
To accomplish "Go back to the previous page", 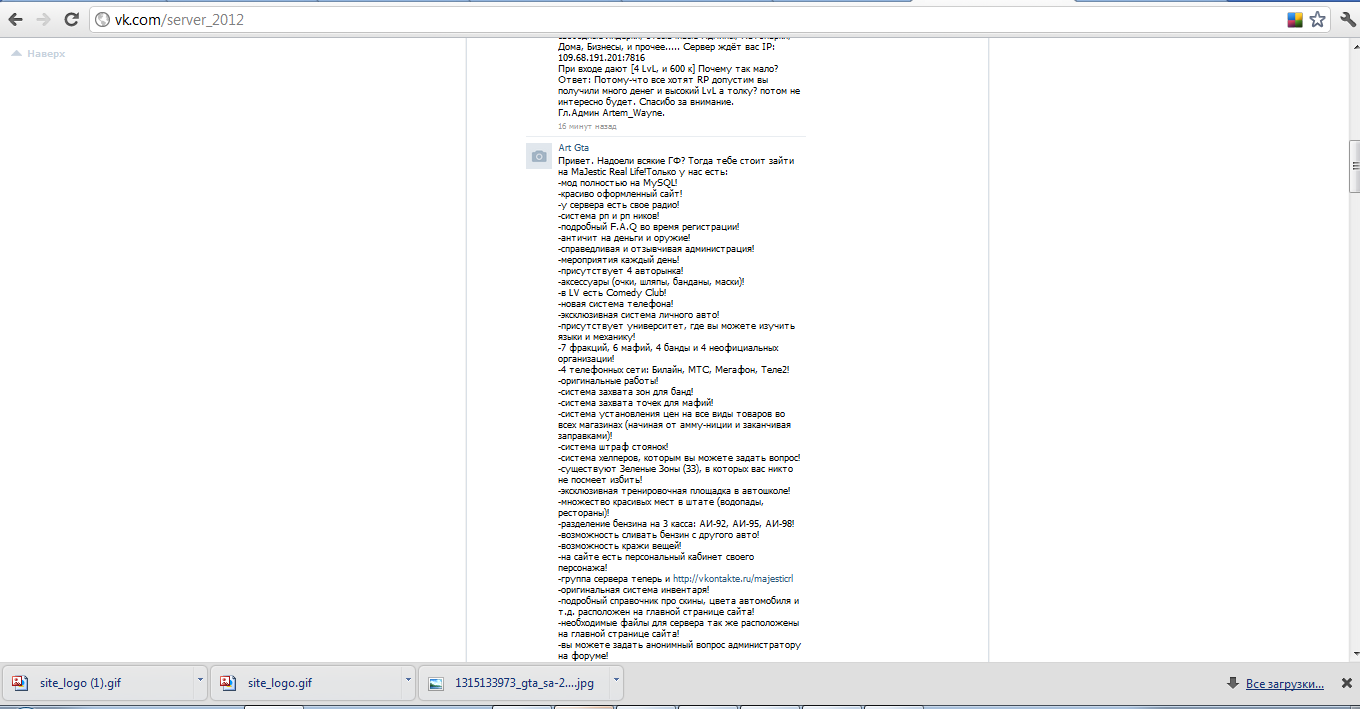I will (x=16, y=19).
